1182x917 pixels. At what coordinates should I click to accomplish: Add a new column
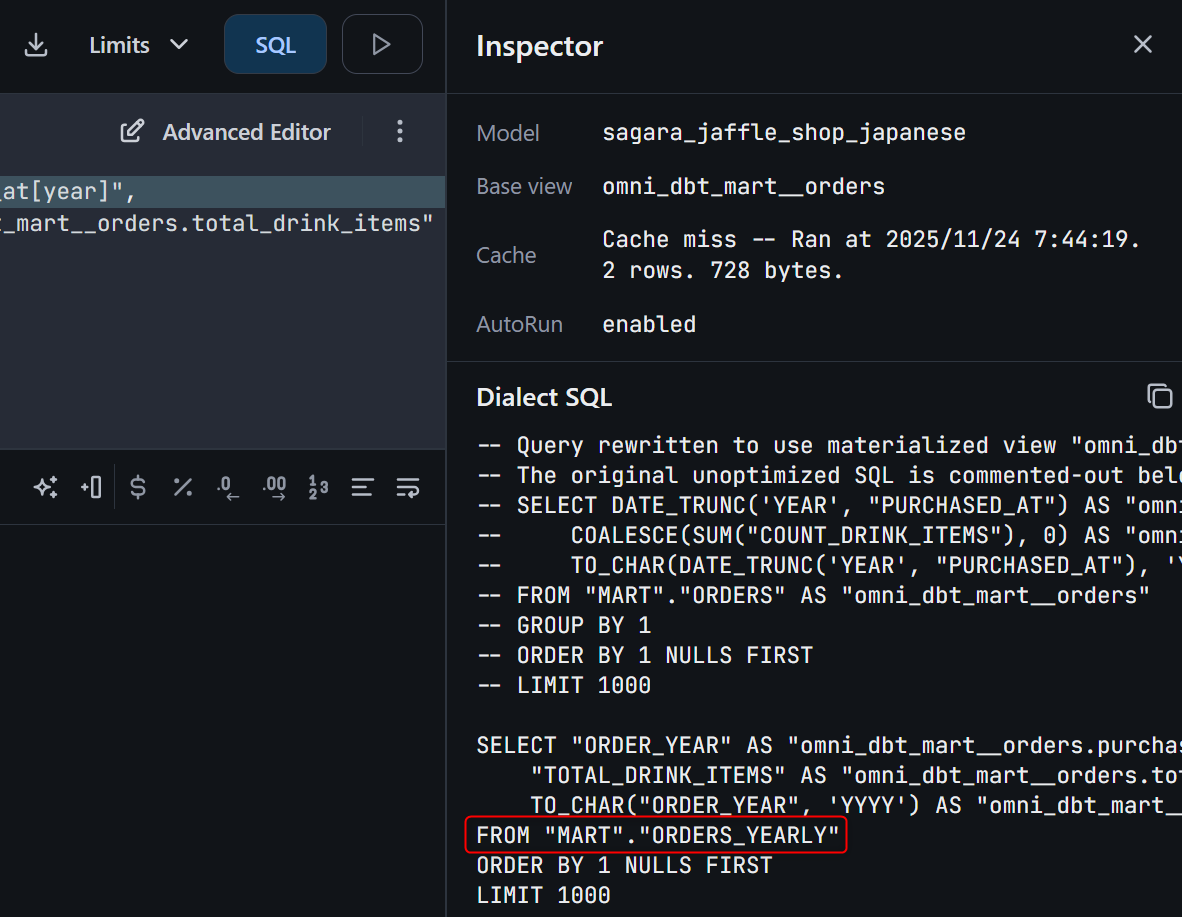coord(91,487)
